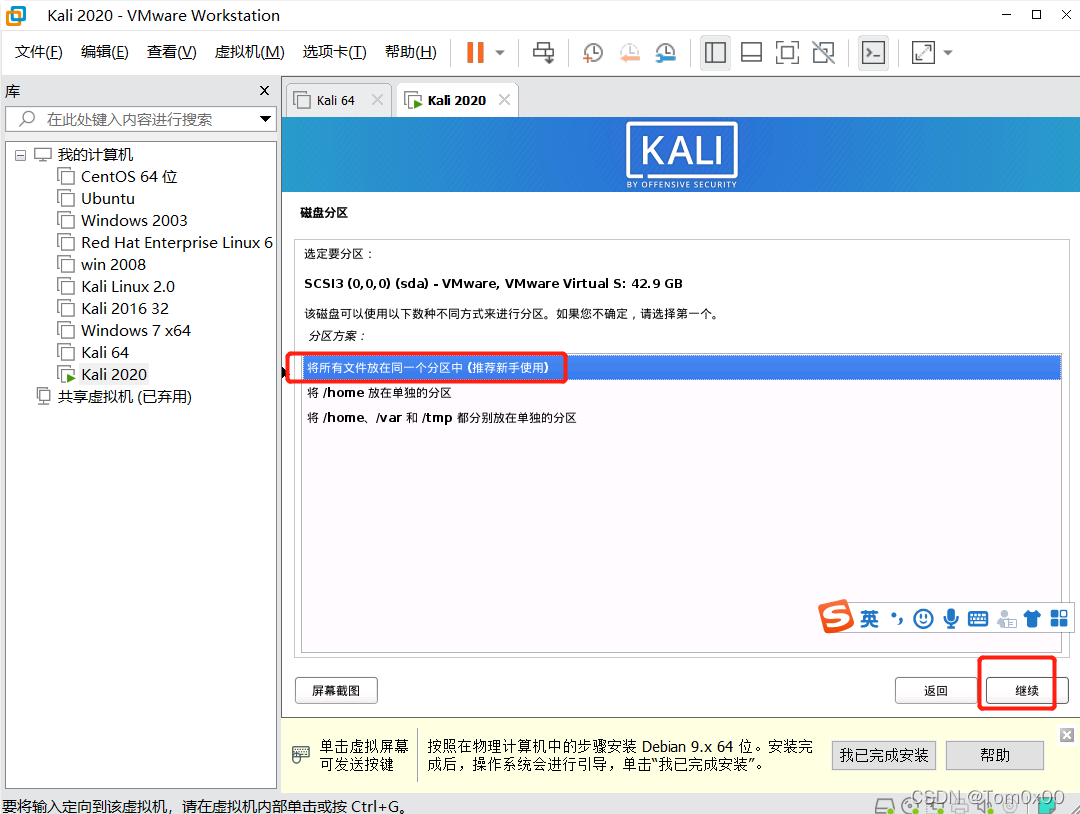
Task: Click the Sogou input method logo
Action: (x=836, y=616)
